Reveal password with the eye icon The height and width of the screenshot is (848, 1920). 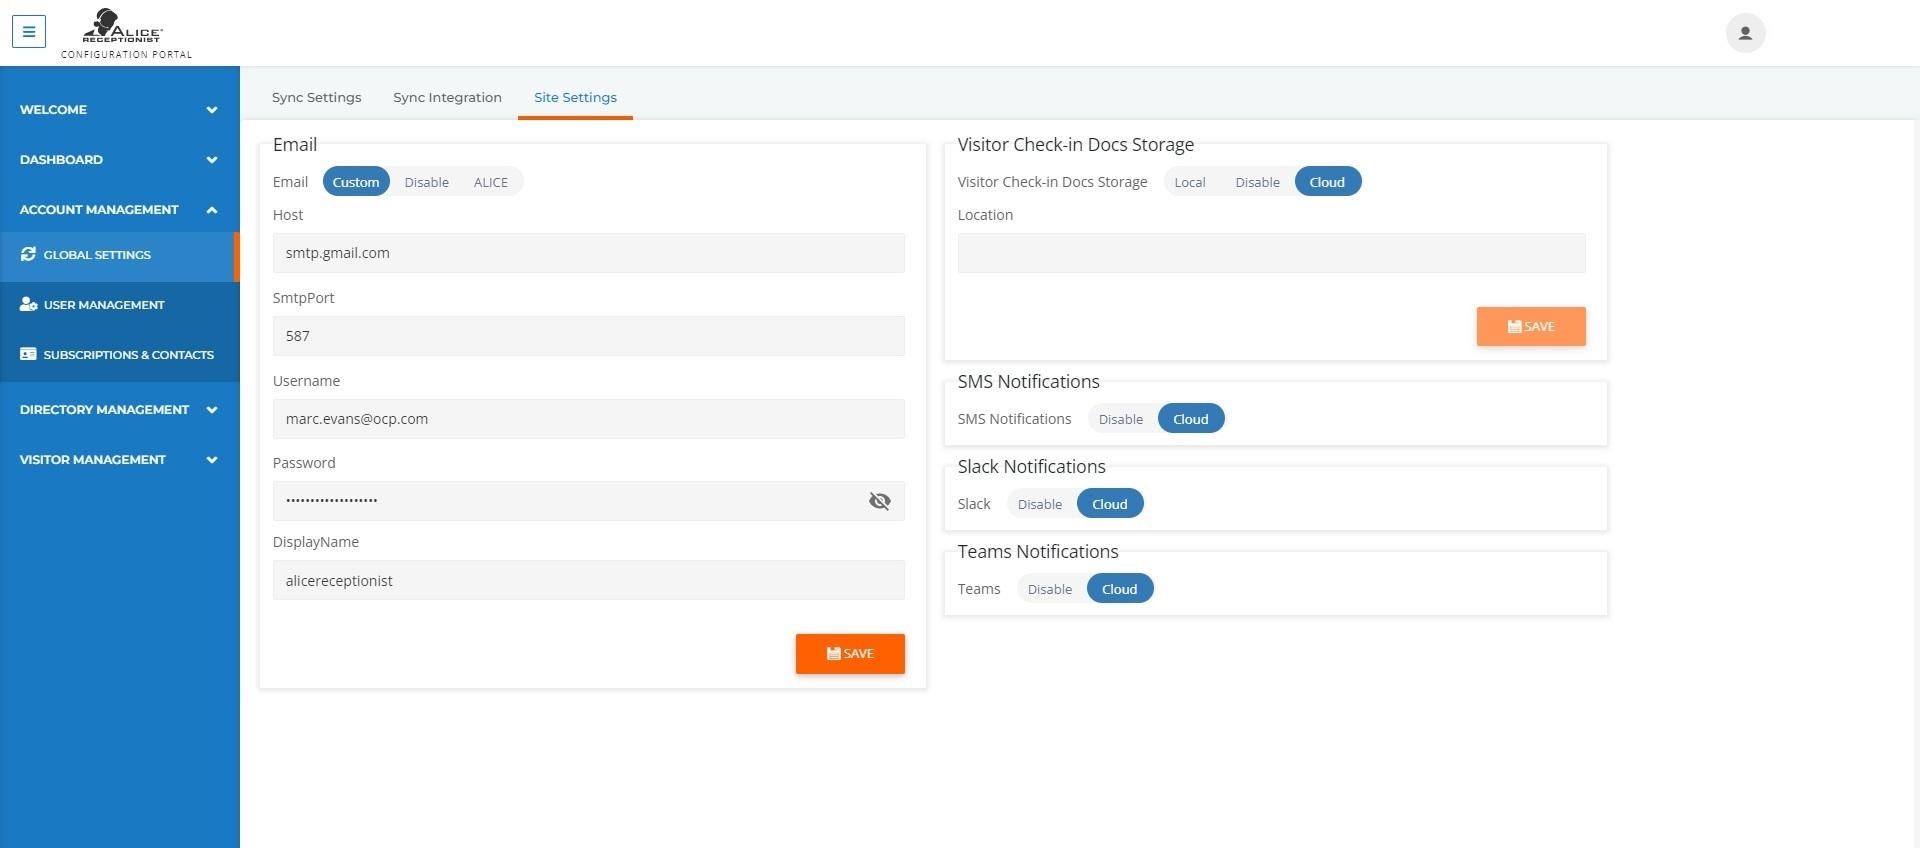click(x=879, y=501)
